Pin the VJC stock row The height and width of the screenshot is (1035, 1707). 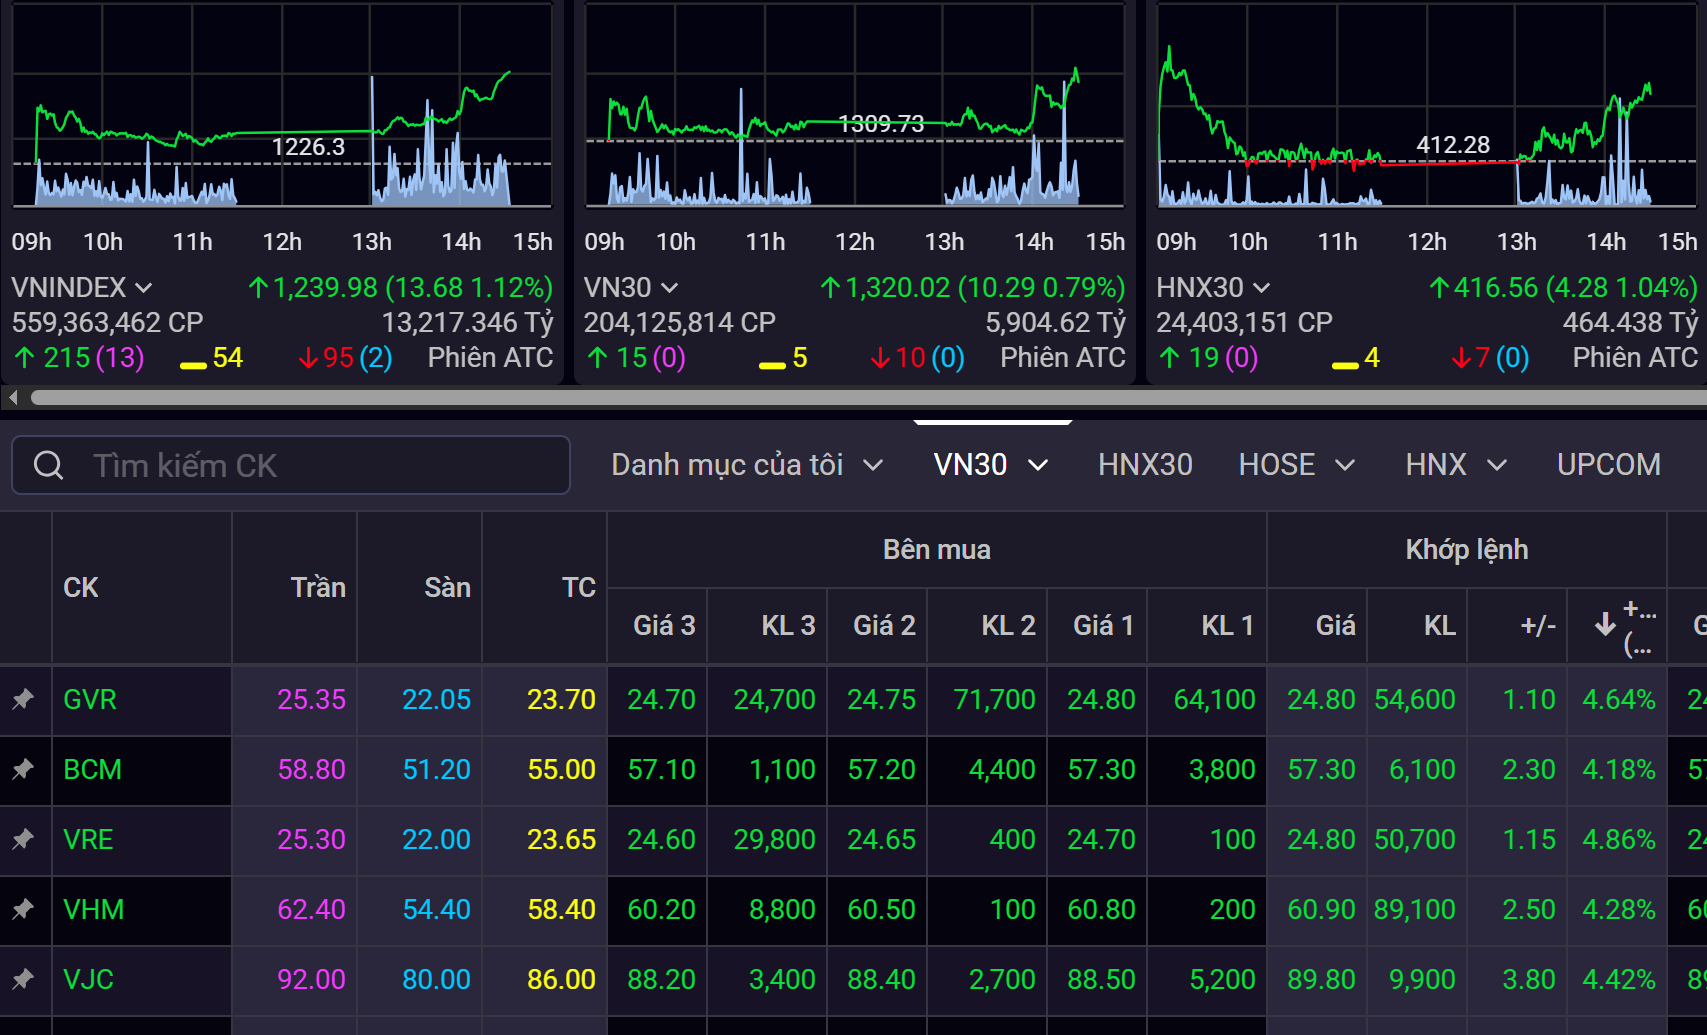tap(23, 979)
